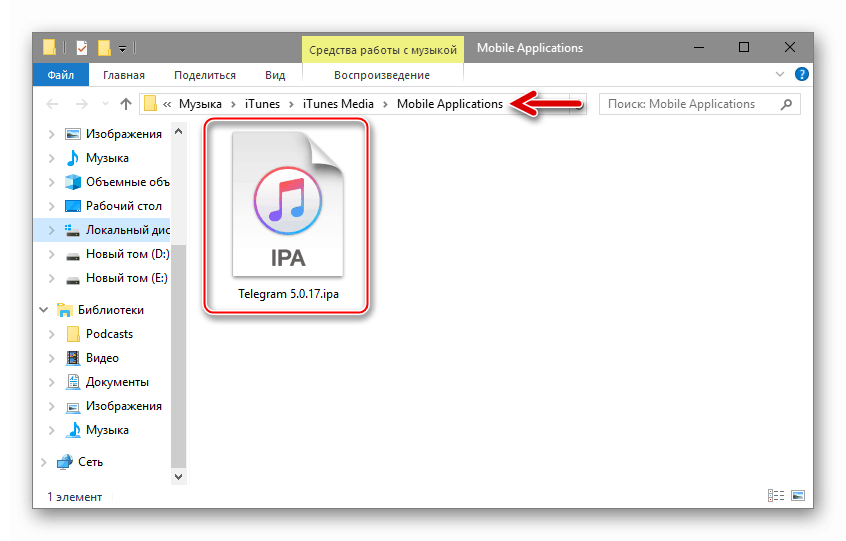Image resolution: width=846 pixels, height=541 pixels.
Task: Open the Файл menu tab
Action: 60,75
